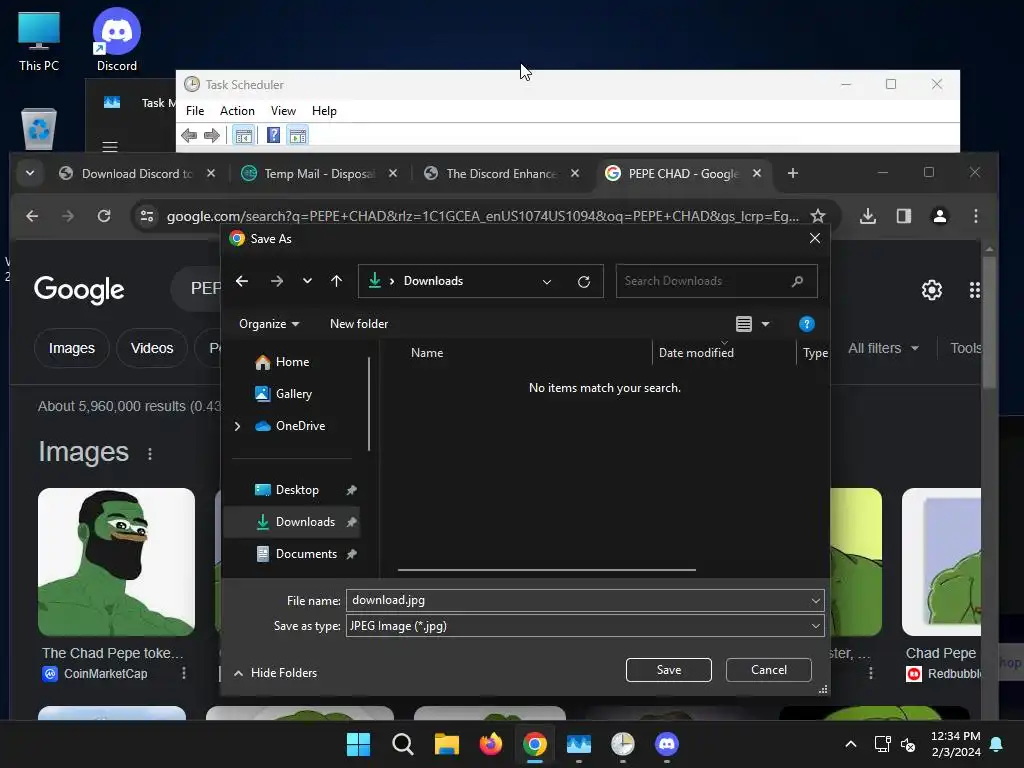Viewport: 1024px width, 768px height.
Task: Click the Save button
Action: point(669,670)
